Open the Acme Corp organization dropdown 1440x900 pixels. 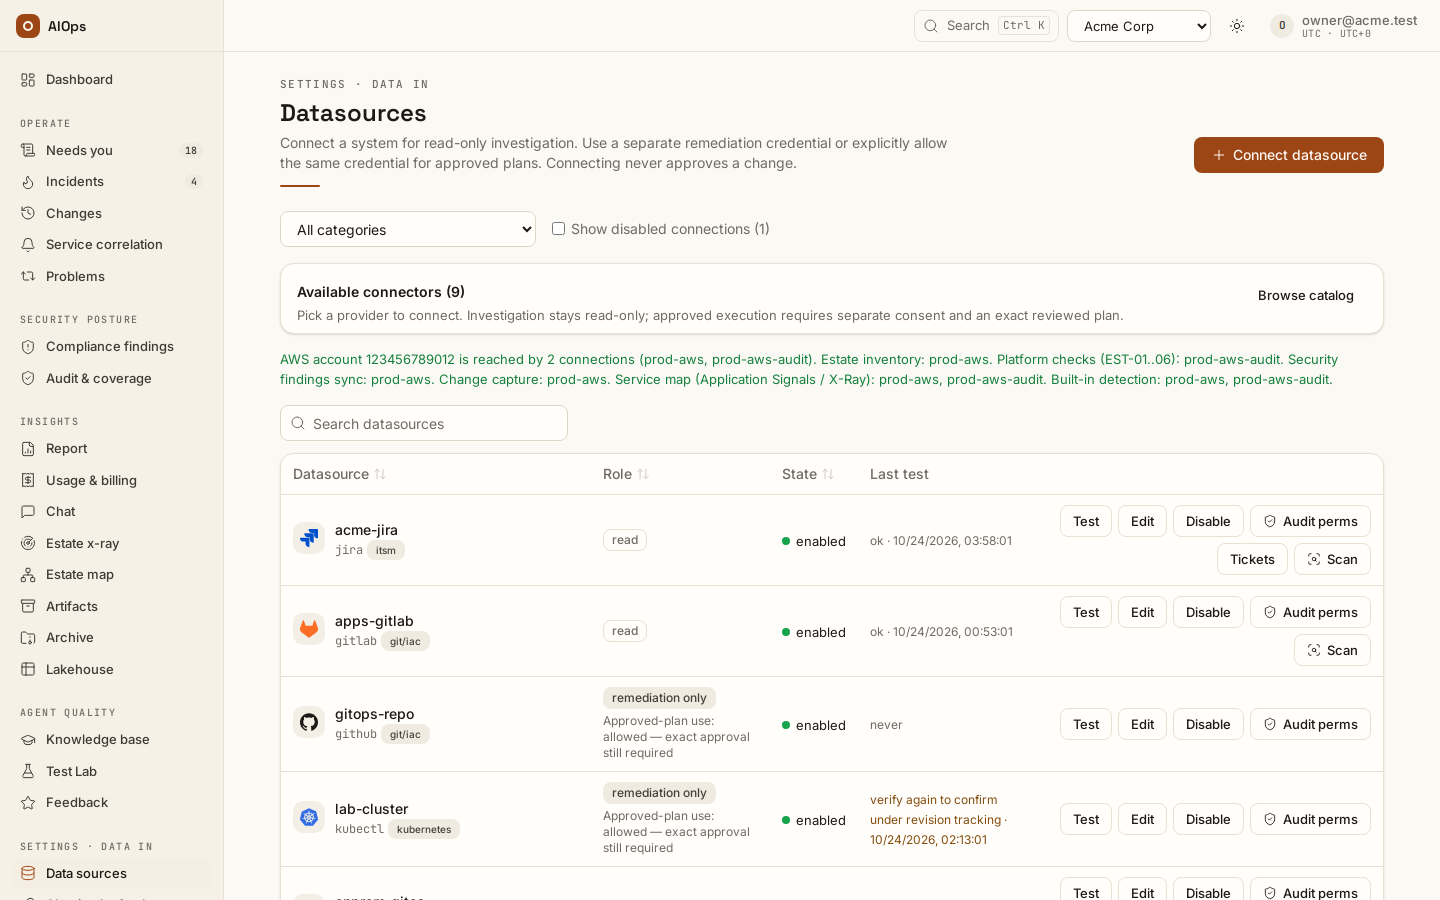pos(1139,26)
